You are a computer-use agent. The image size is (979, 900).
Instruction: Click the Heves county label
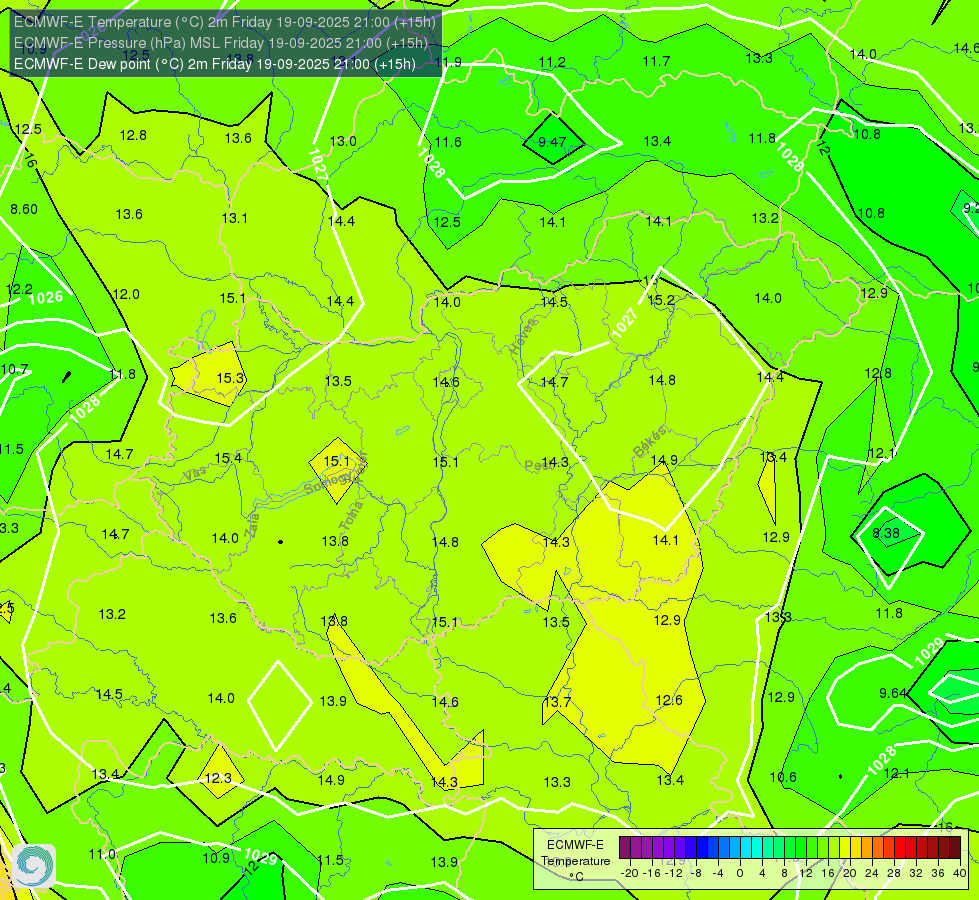(523, 337)
